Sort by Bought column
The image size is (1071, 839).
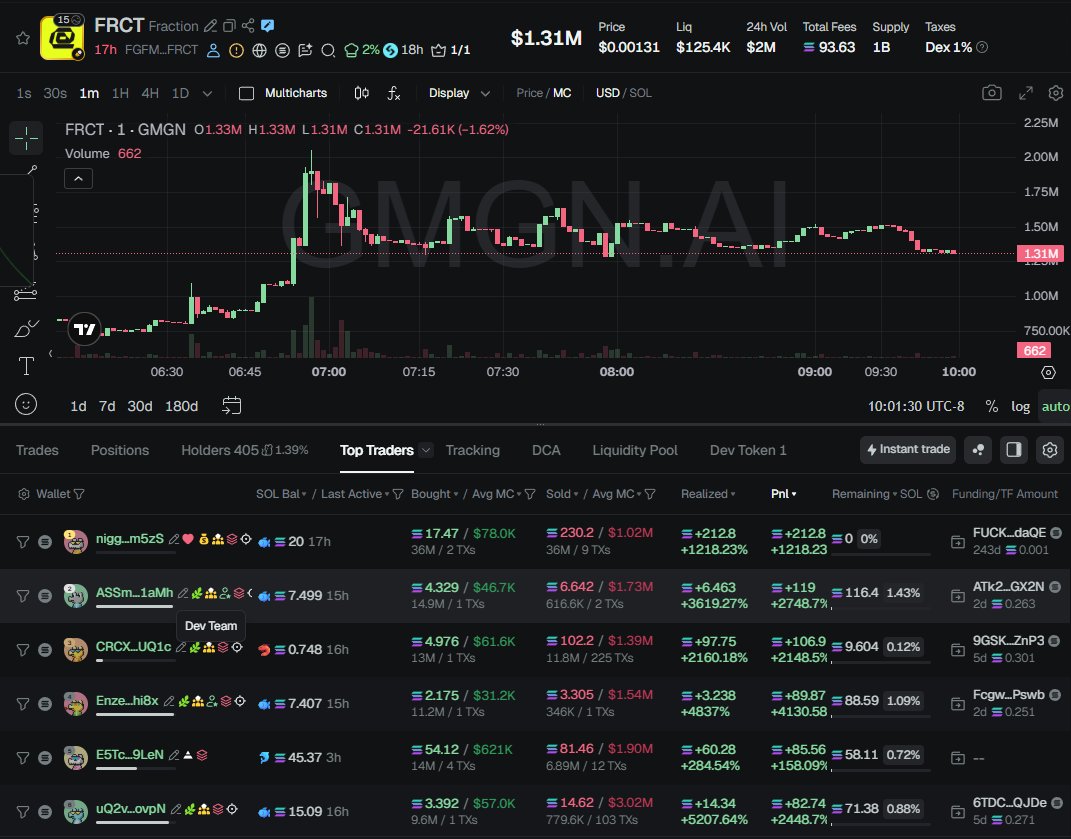point(434,494)
